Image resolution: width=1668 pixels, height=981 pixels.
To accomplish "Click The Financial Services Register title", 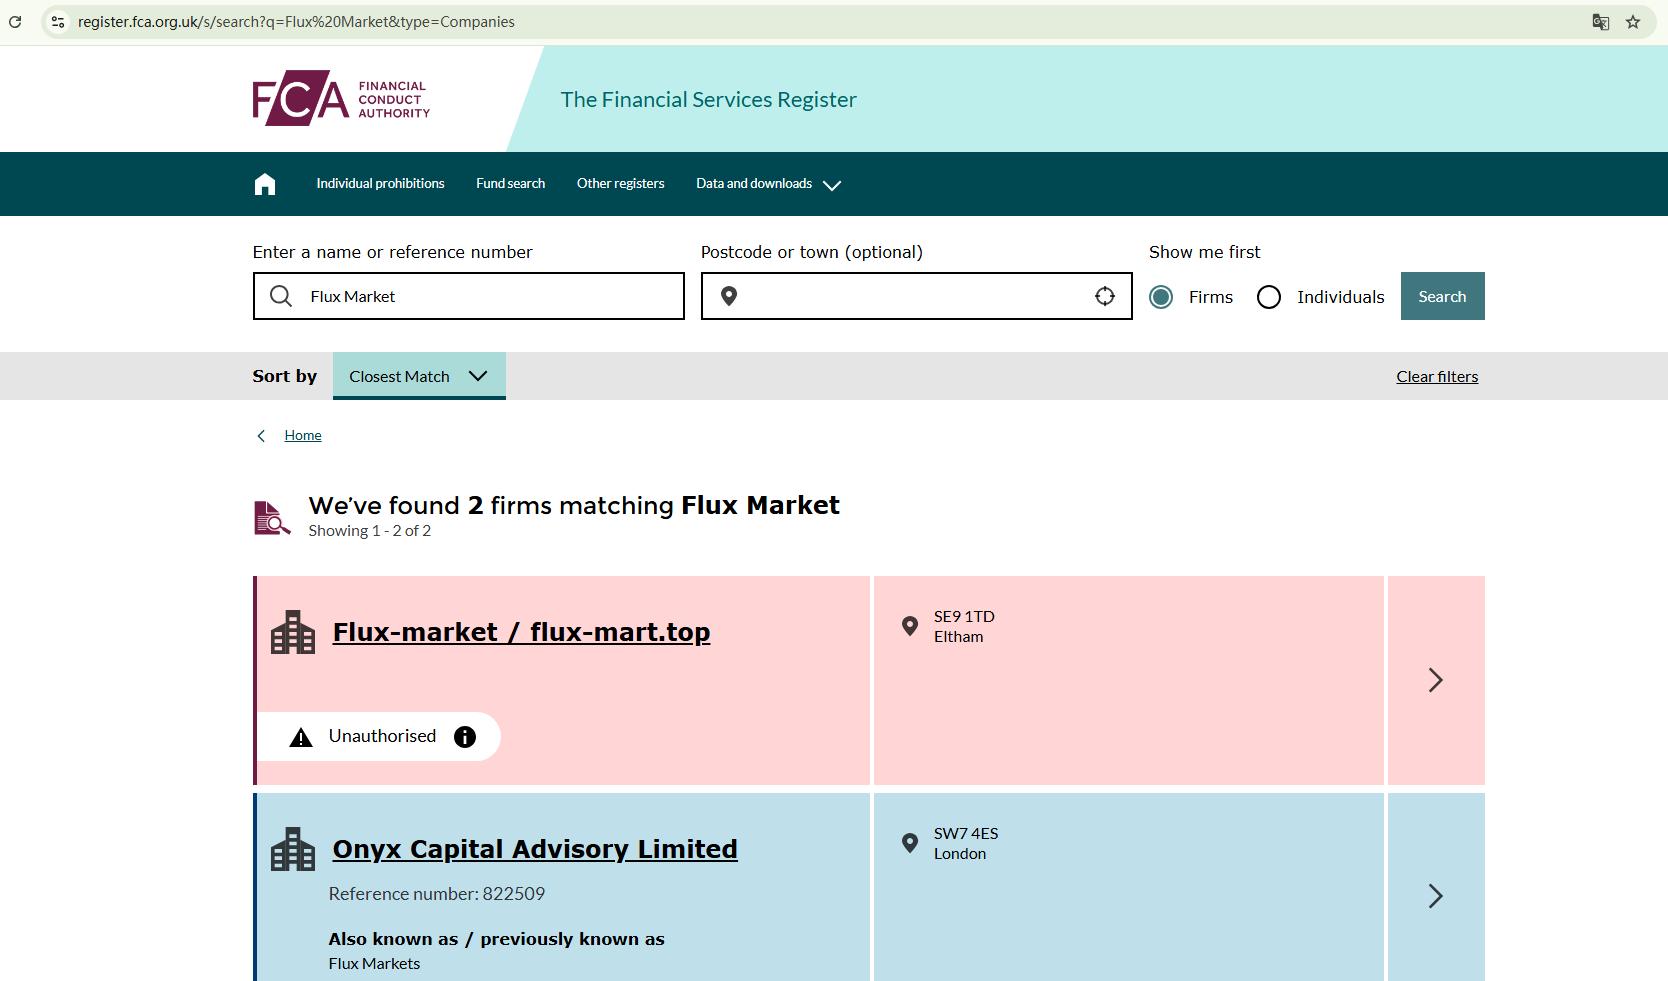I will coord(708,99).
